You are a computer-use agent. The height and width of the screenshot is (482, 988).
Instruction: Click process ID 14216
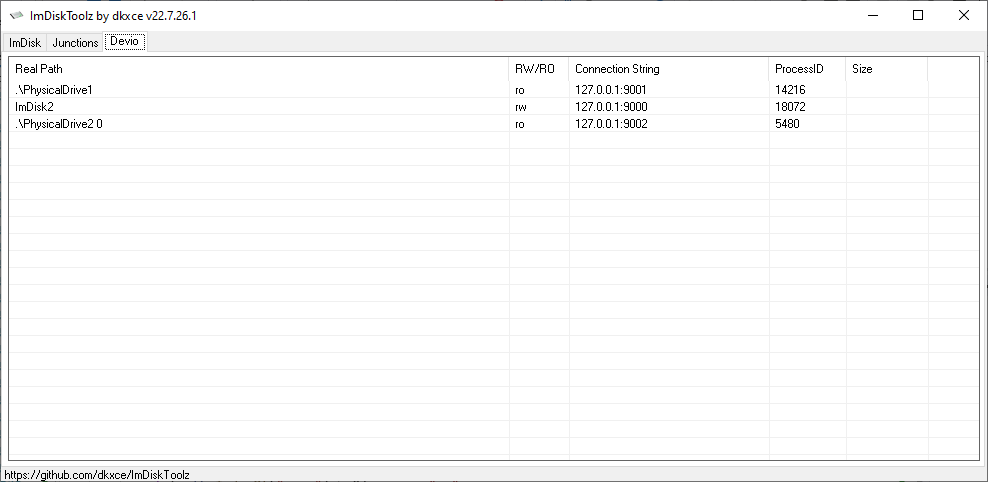(790, 90)
